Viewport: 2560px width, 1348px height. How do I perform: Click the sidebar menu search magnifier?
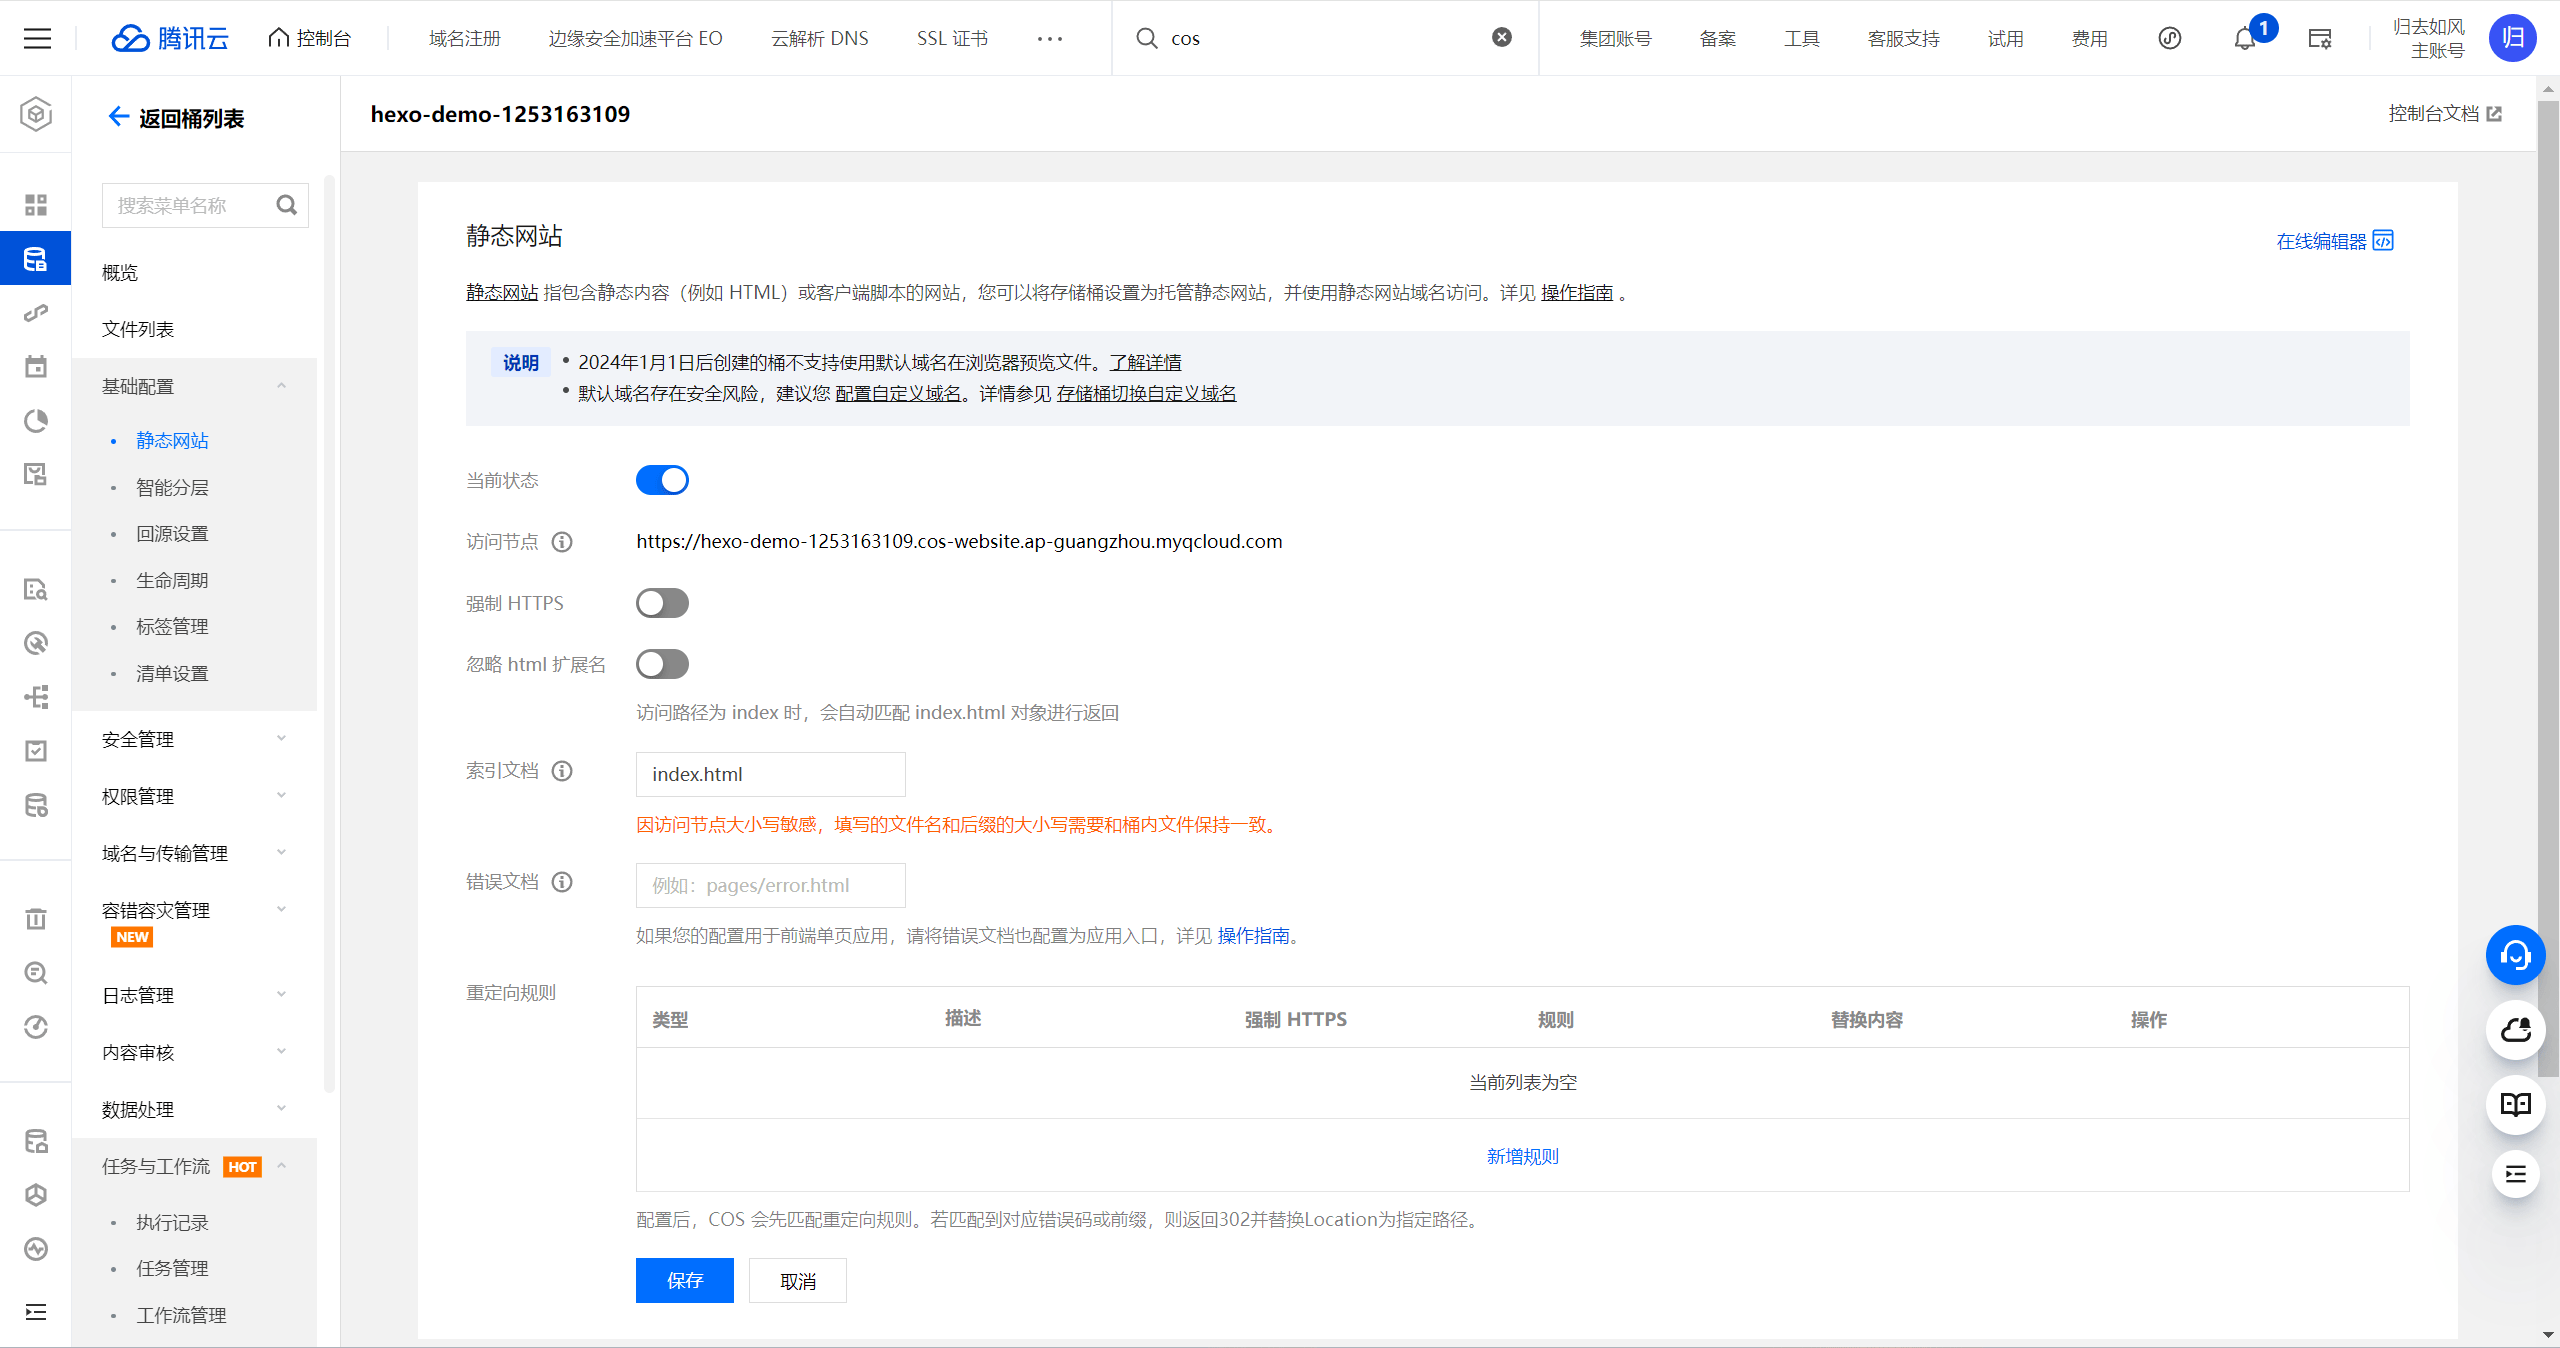point(287,205)
